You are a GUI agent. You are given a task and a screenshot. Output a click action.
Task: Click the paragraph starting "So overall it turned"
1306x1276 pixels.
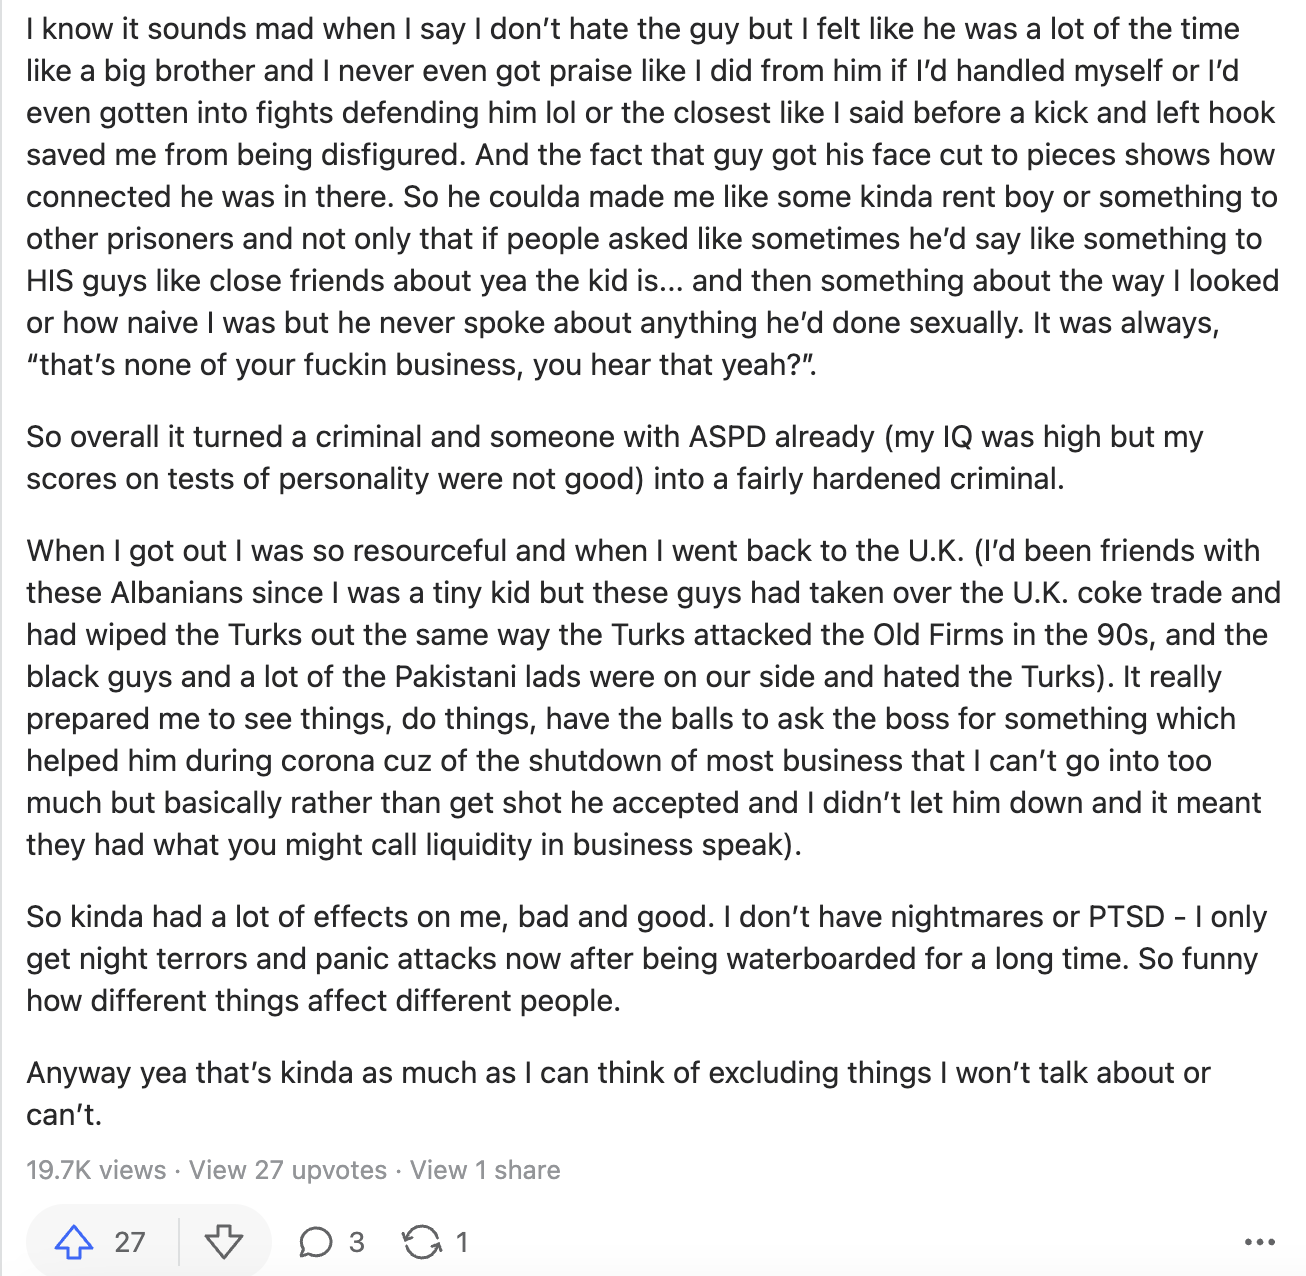tap(615, 458)
